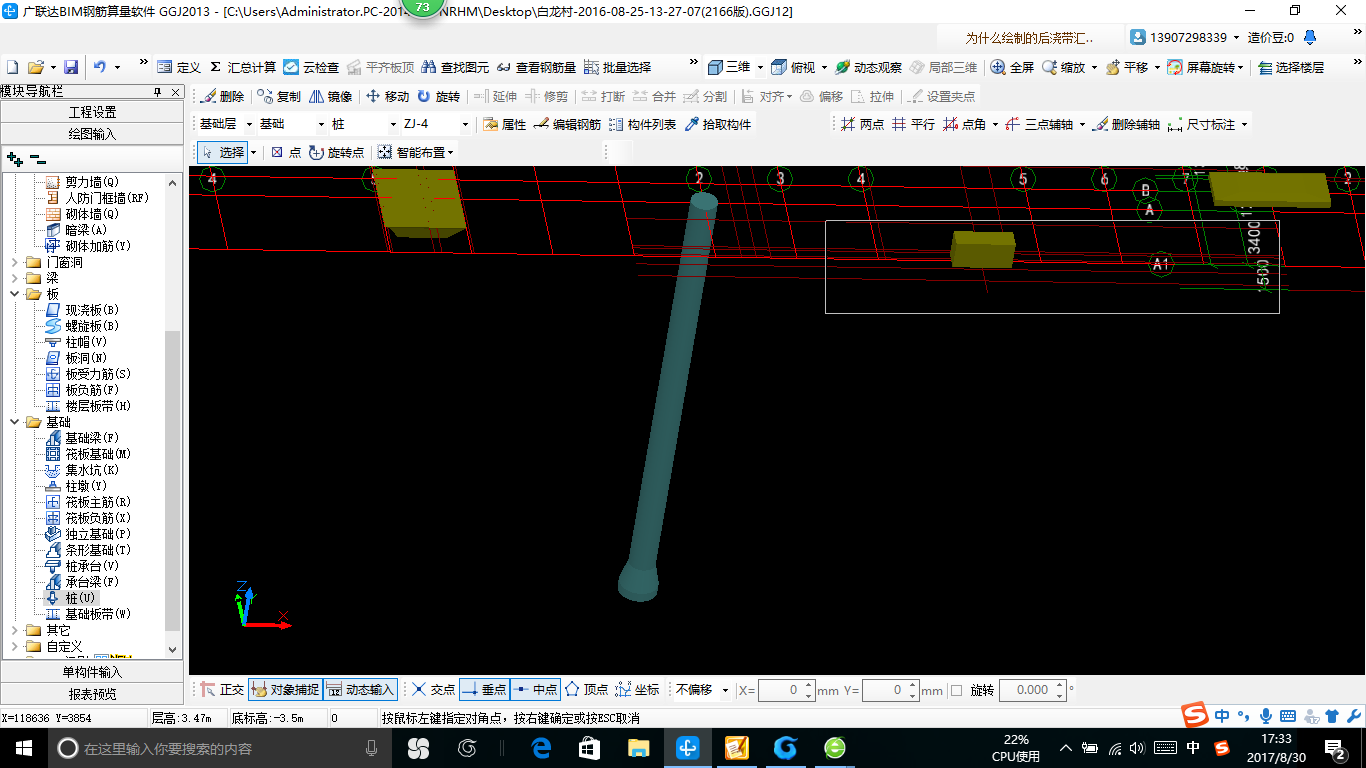The width and height of the screenshot is (1366, 768).
Task: Expand the 梁 tree node
Action: (x=14, y=278)
